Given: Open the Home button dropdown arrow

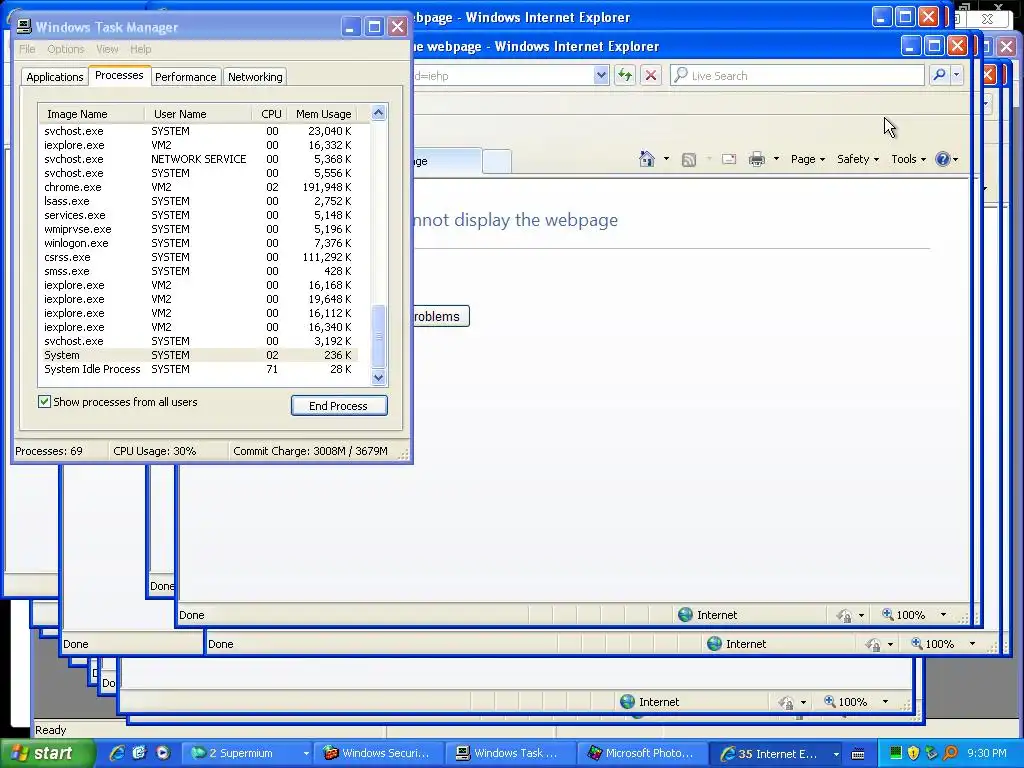Looking at the screenshot, I should coord(666,159).
